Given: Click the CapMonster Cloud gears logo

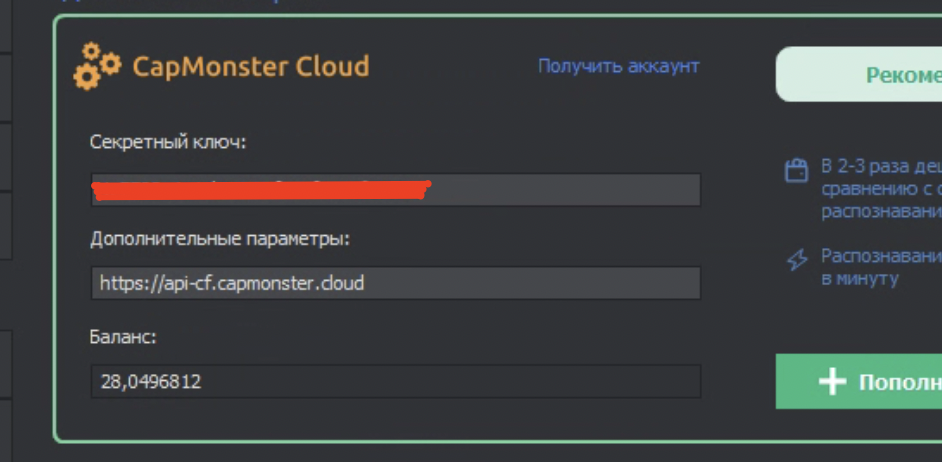Looking at the screenshot, I should coord(97,66).
